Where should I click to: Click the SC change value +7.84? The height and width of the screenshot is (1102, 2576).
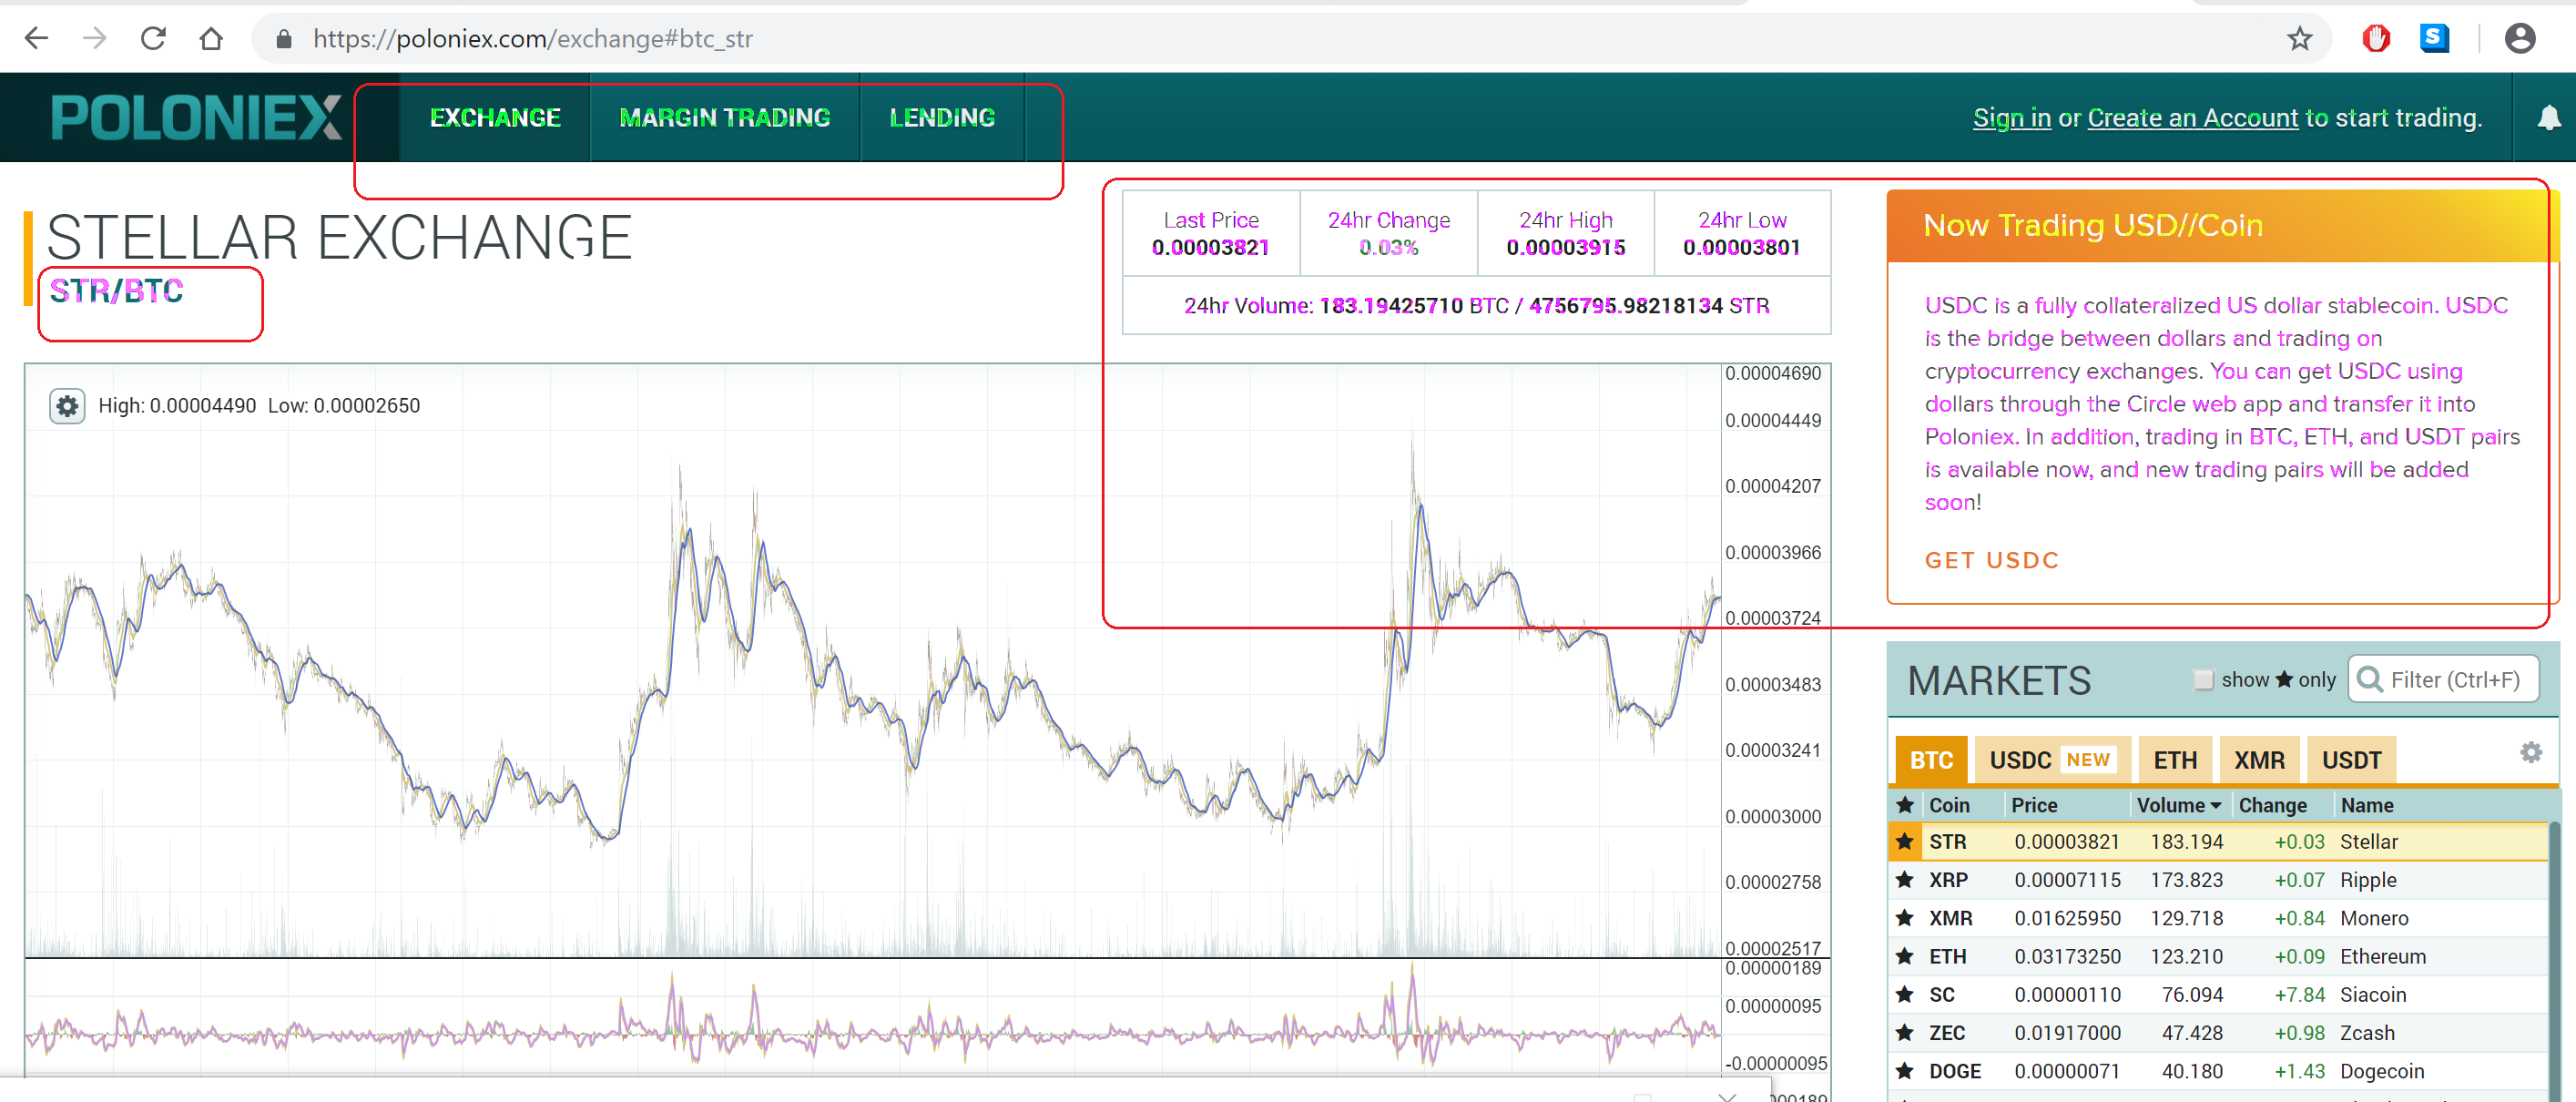point(2299,994)
